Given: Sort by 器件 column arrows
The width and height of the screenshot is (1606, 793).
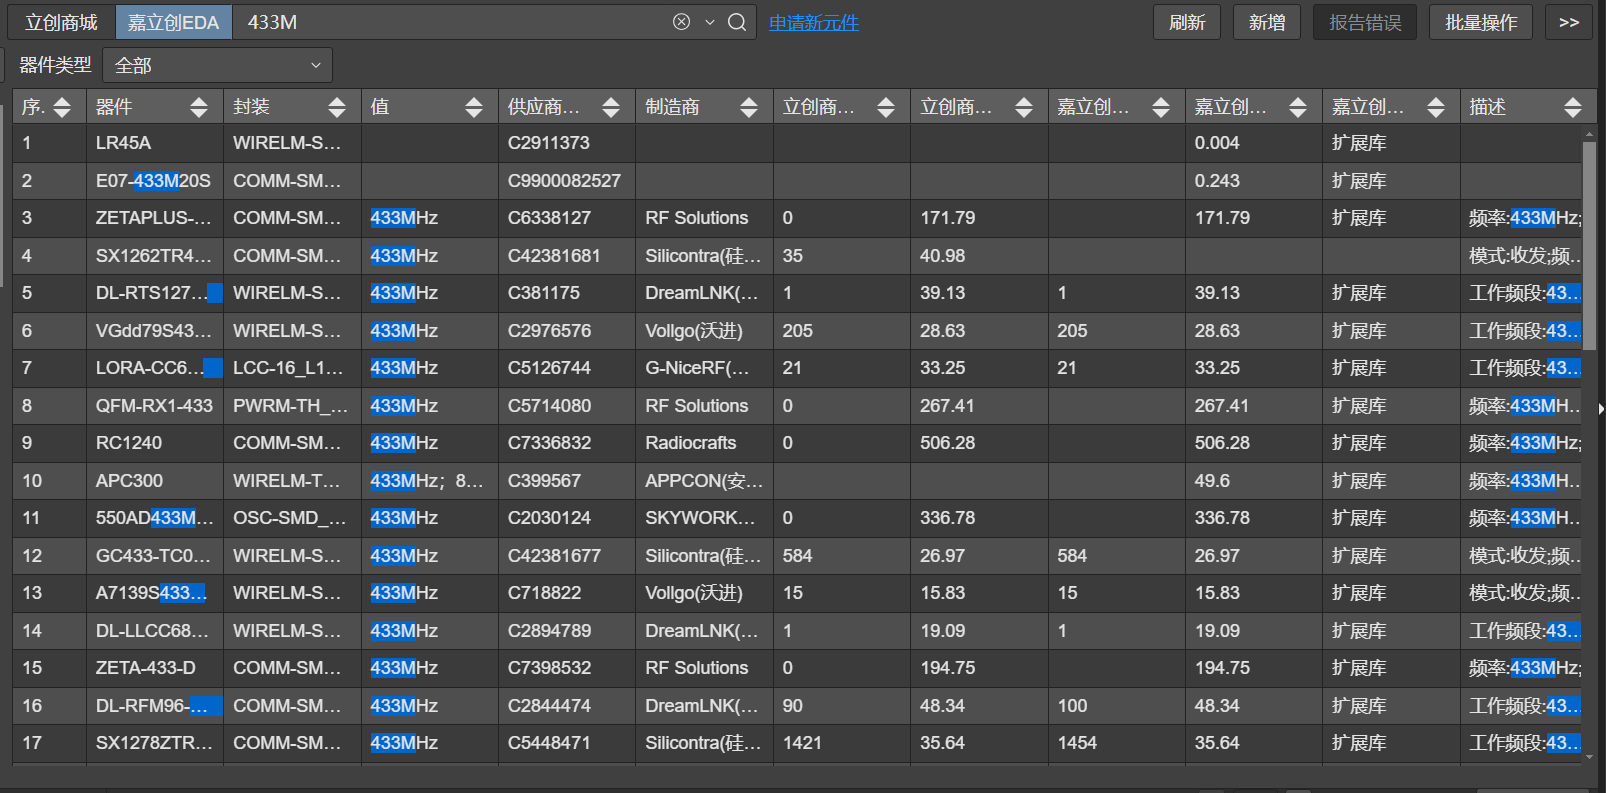Looking at the screenshot, I should pos(199,107).
